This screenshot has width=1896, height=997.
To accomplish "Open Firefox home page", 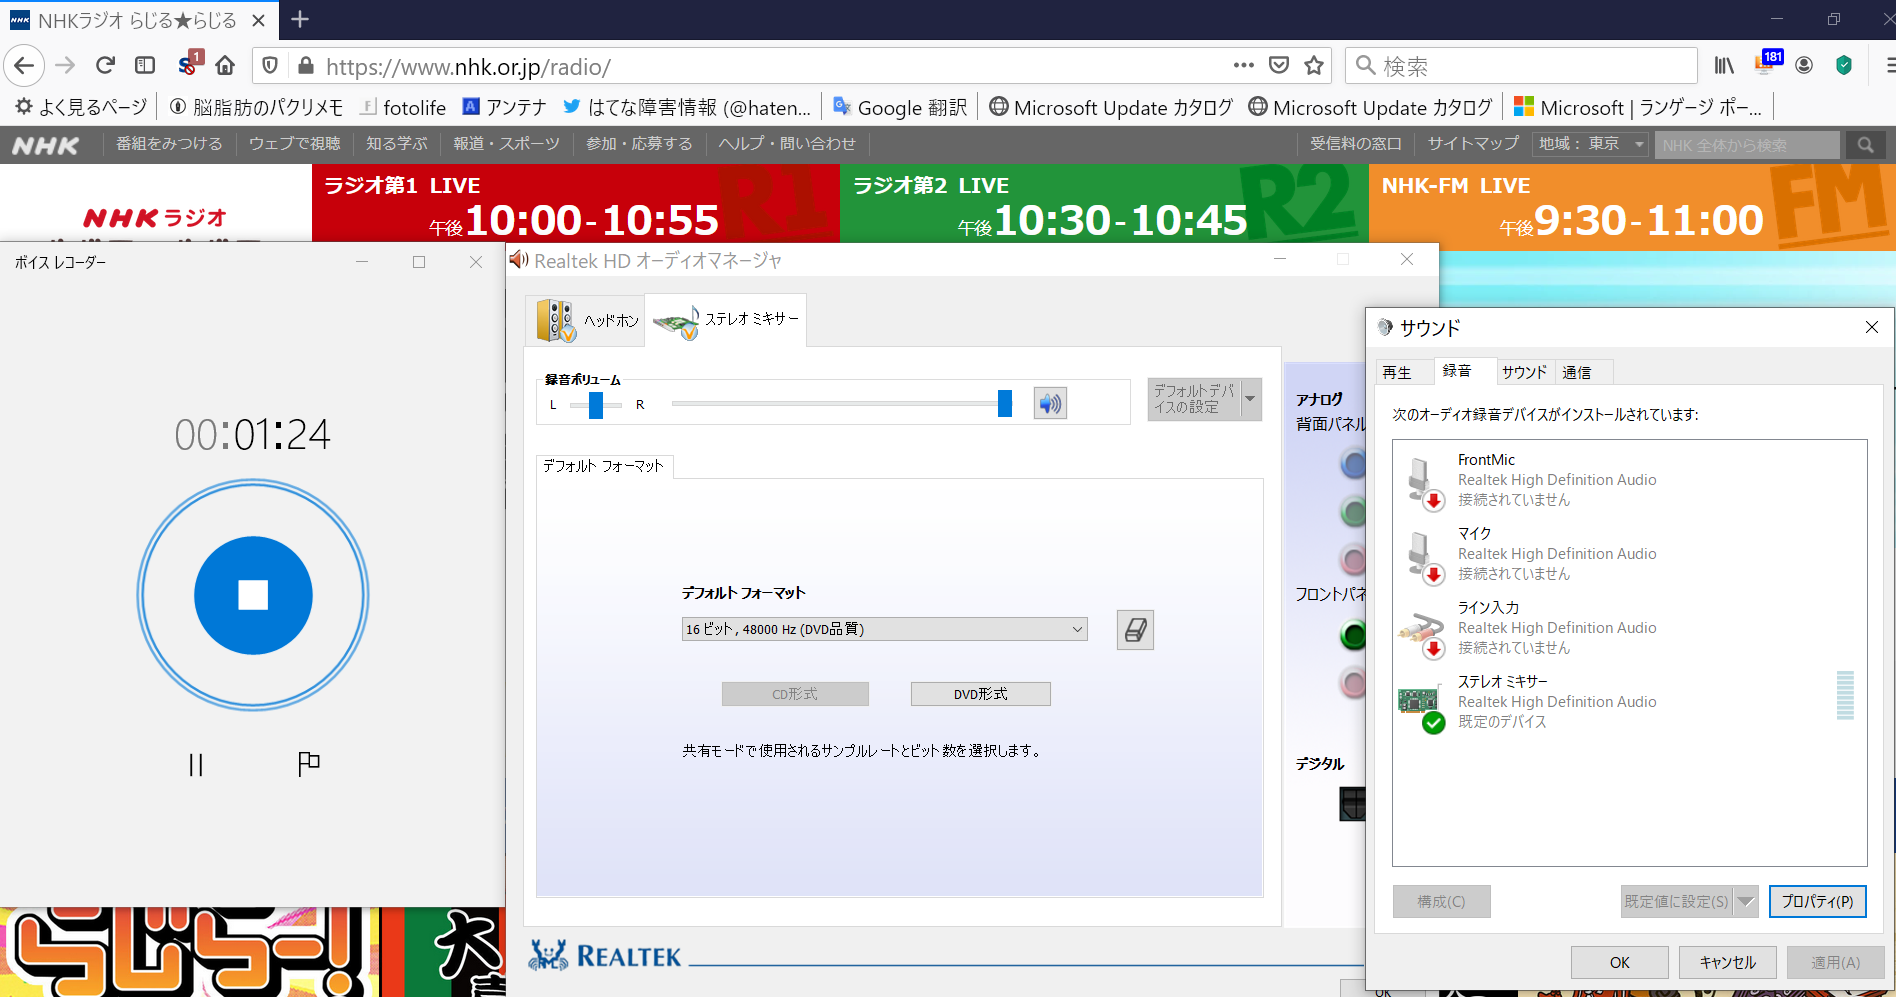I will [x=225, y=66].
